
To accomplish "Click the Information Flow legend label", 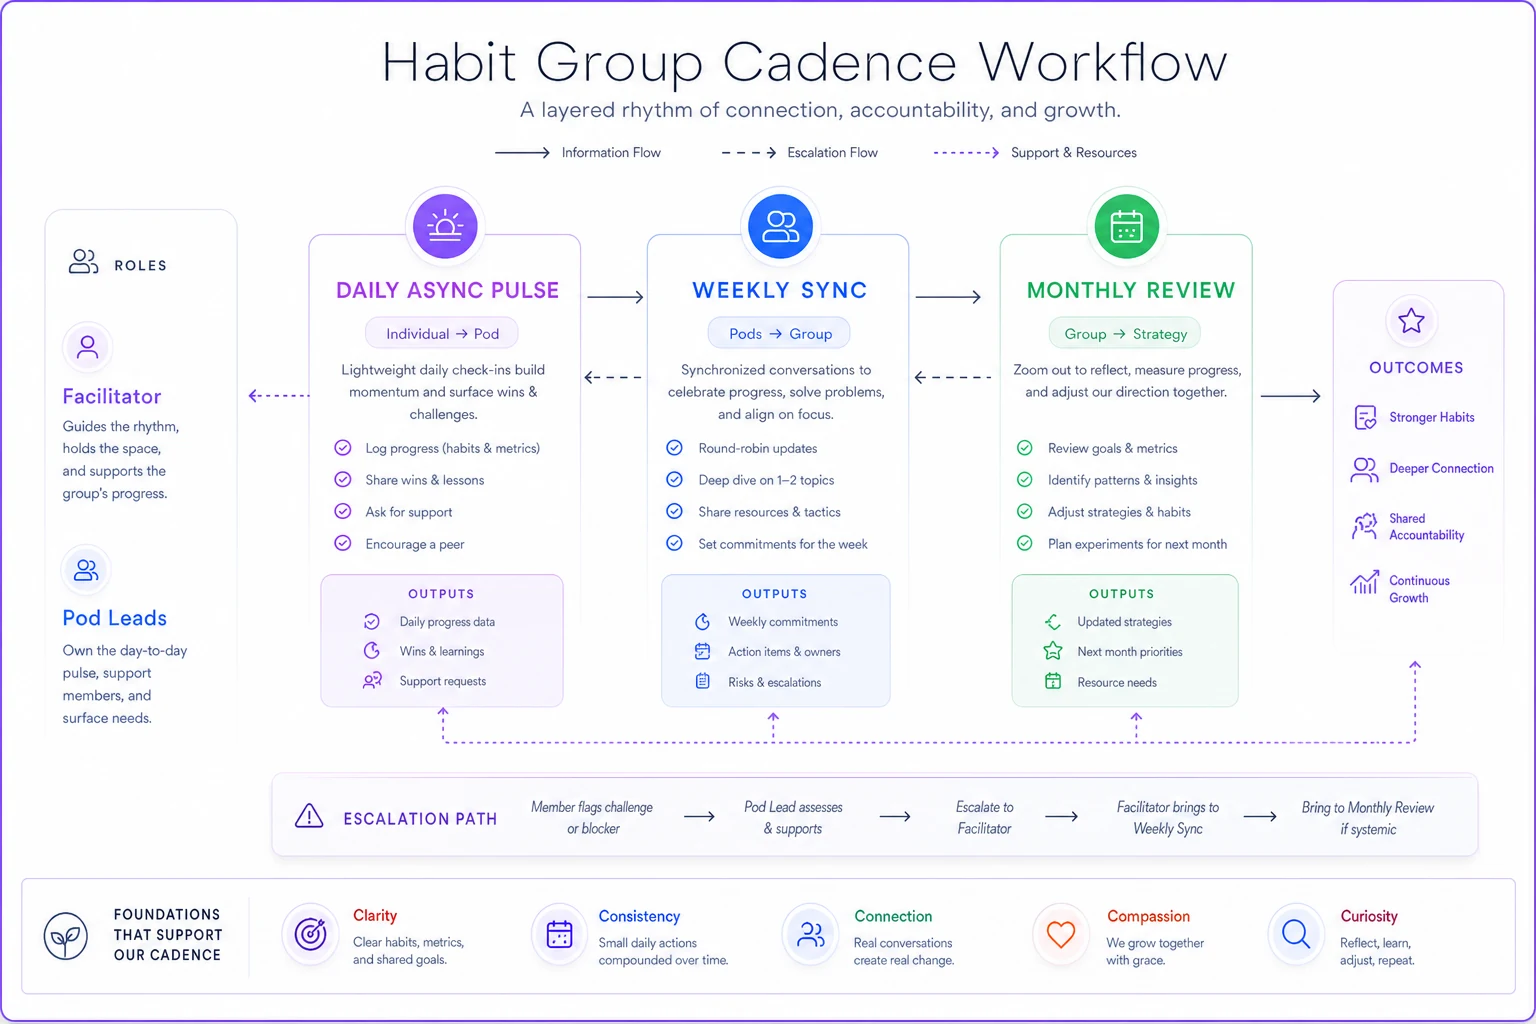I will tap(611, 153).
